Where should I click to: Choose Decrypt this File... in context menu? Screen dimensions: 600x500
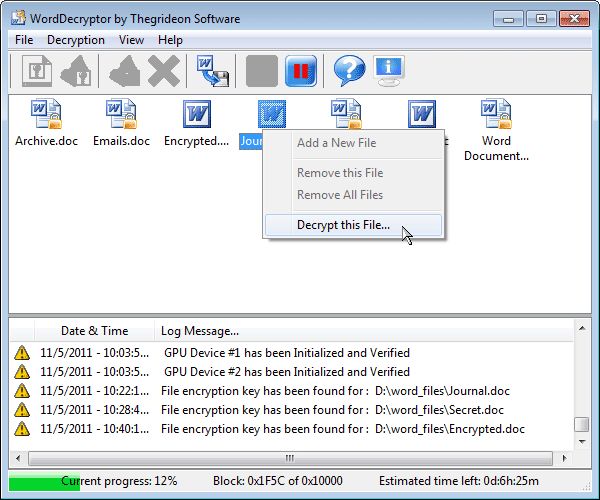tap(353, 225)
